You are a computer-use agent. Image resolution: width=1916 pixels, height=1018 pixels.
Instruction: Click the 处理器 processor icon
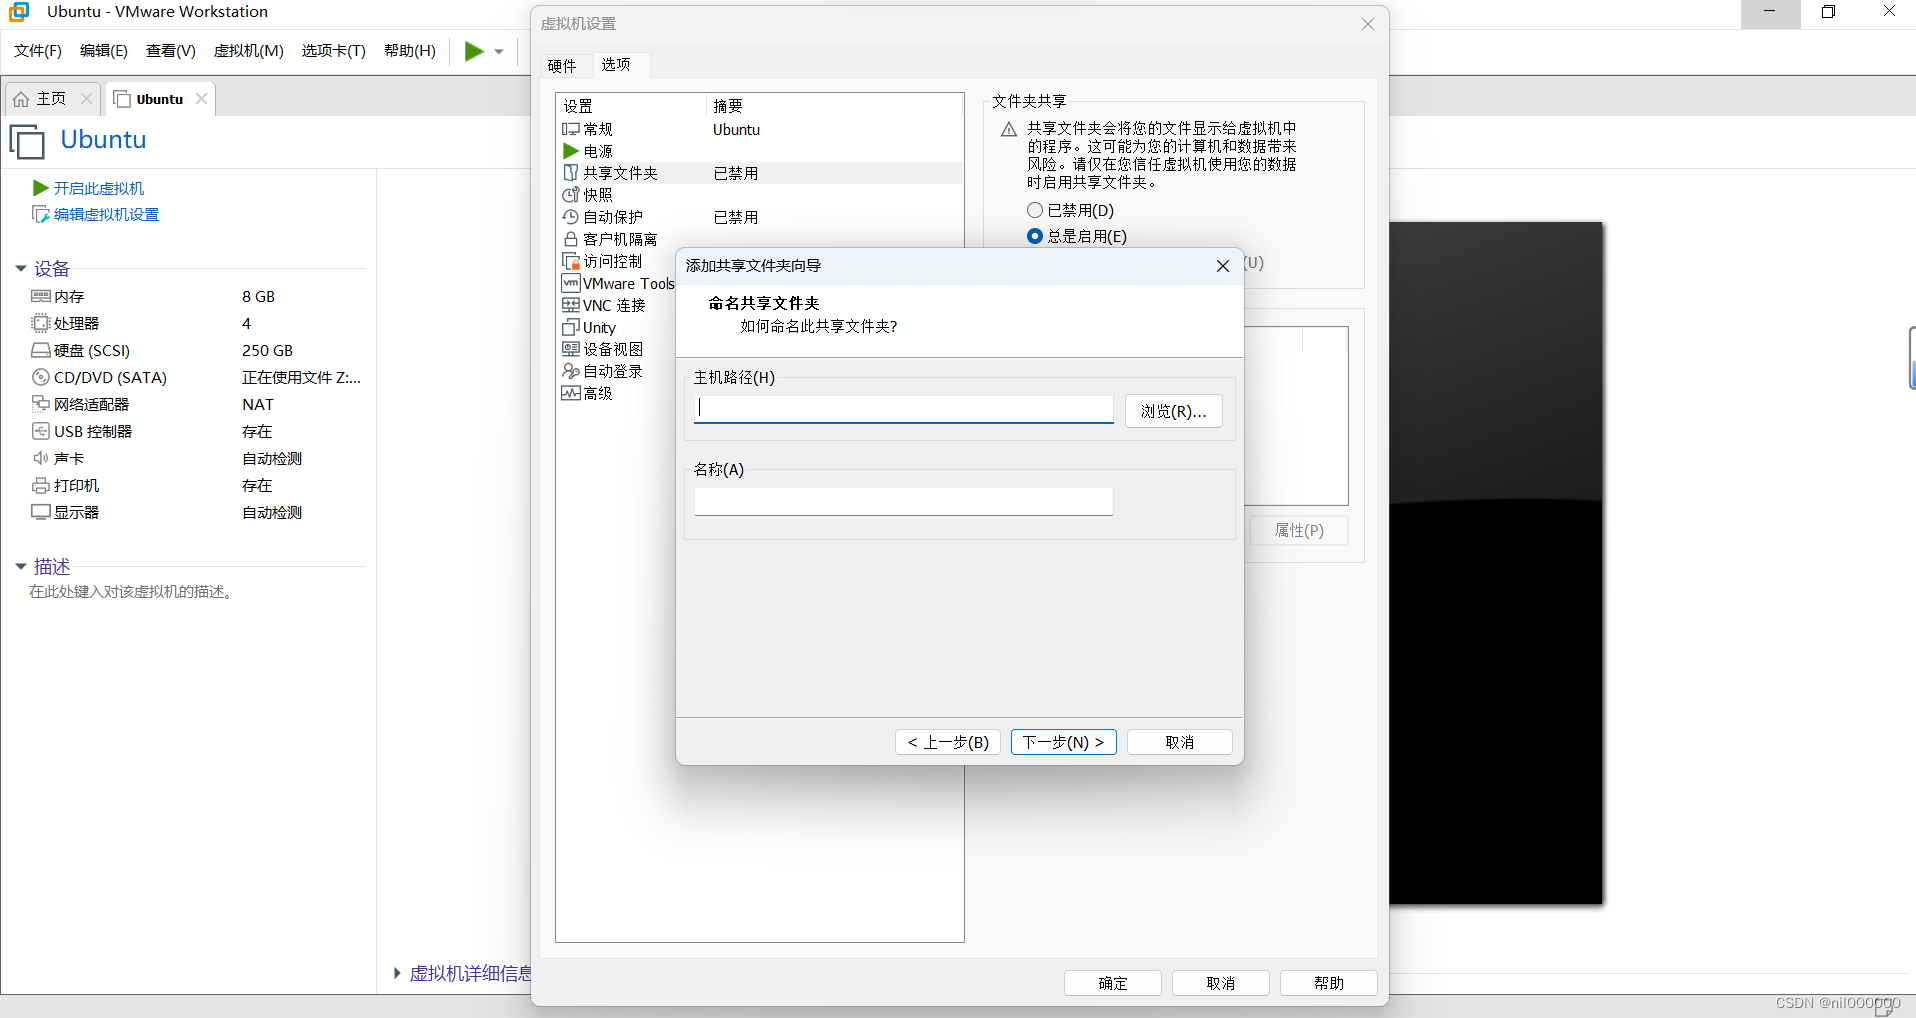pyautogui.click(x=41, y=323)
